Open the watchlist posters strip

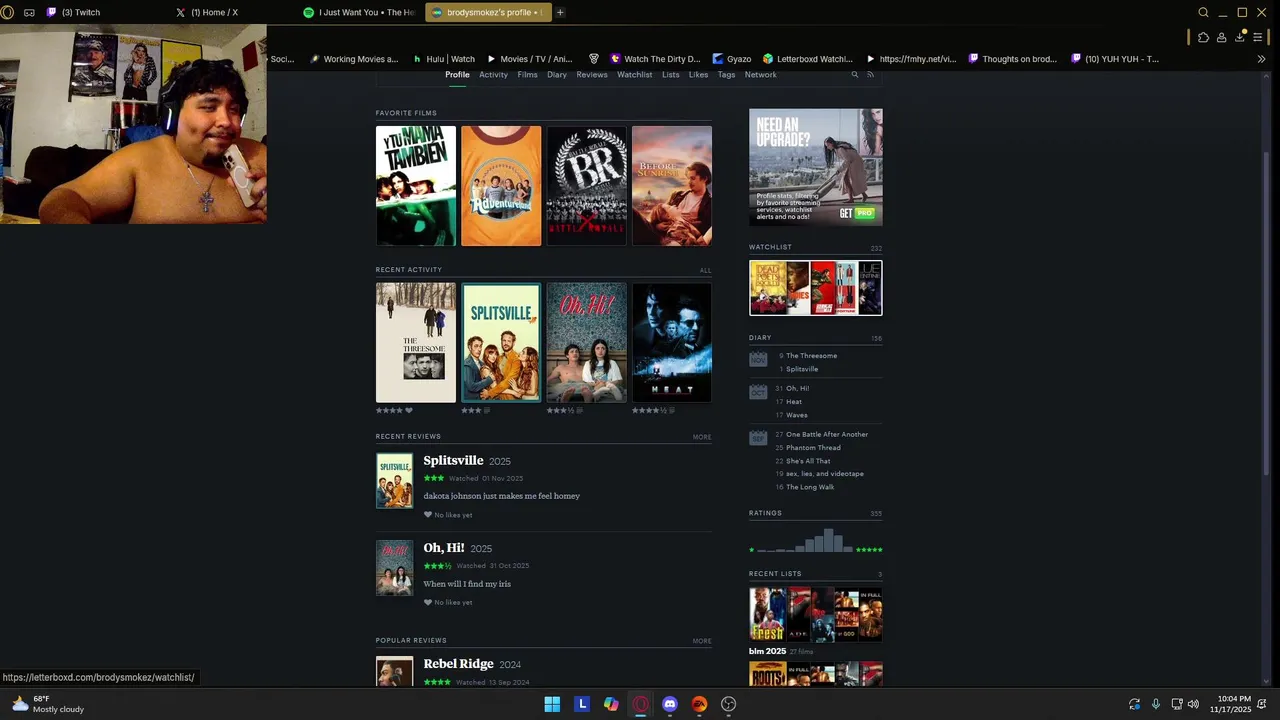pyautogui.click(x=816, y=288)
